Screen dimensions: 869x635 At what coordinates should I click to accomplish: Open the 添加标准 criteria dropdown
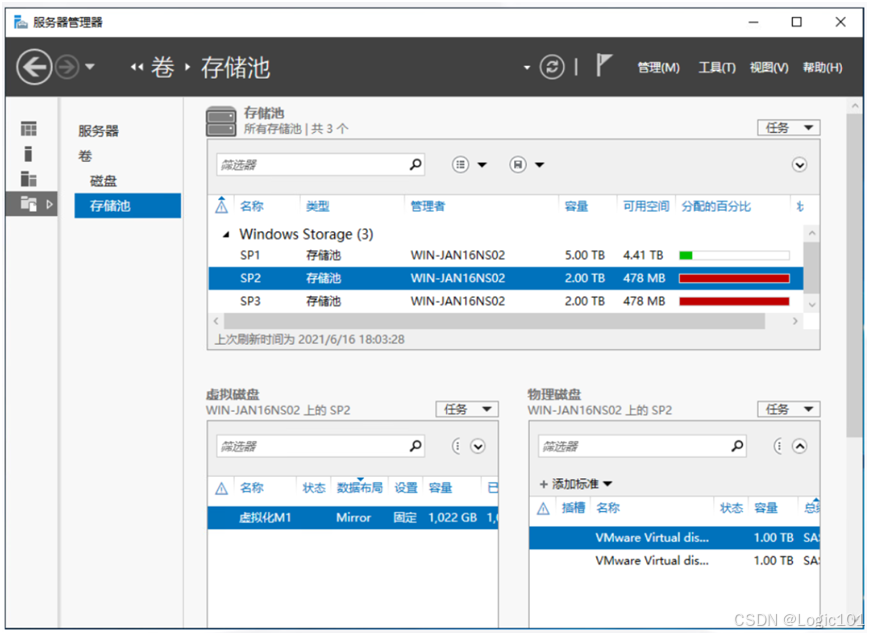pyautogui.click(x=576, y=484)
